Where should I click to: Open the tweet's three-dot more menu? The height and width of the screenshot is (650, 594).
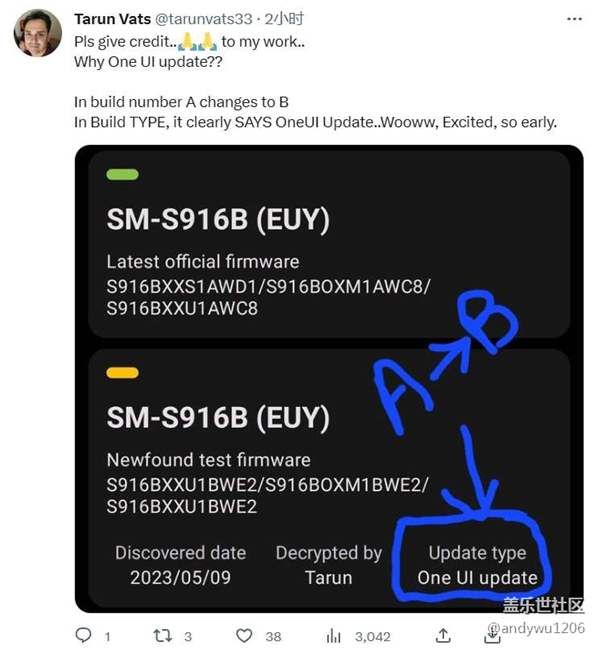coord(574,19)
